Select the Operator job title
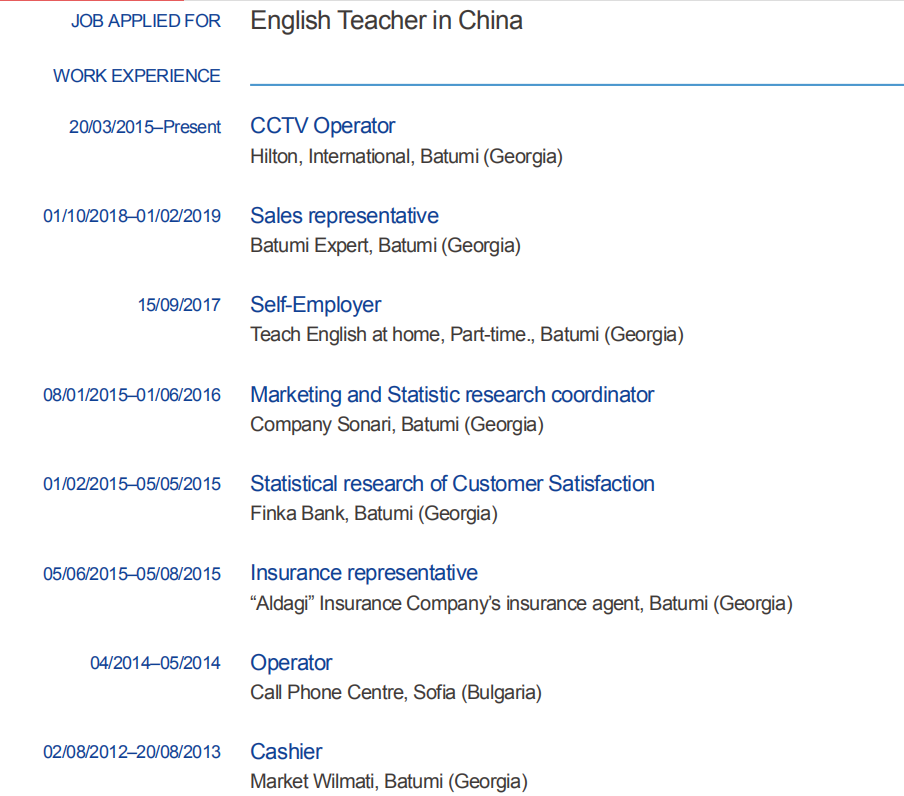904x796 pixels. [291, 663]
